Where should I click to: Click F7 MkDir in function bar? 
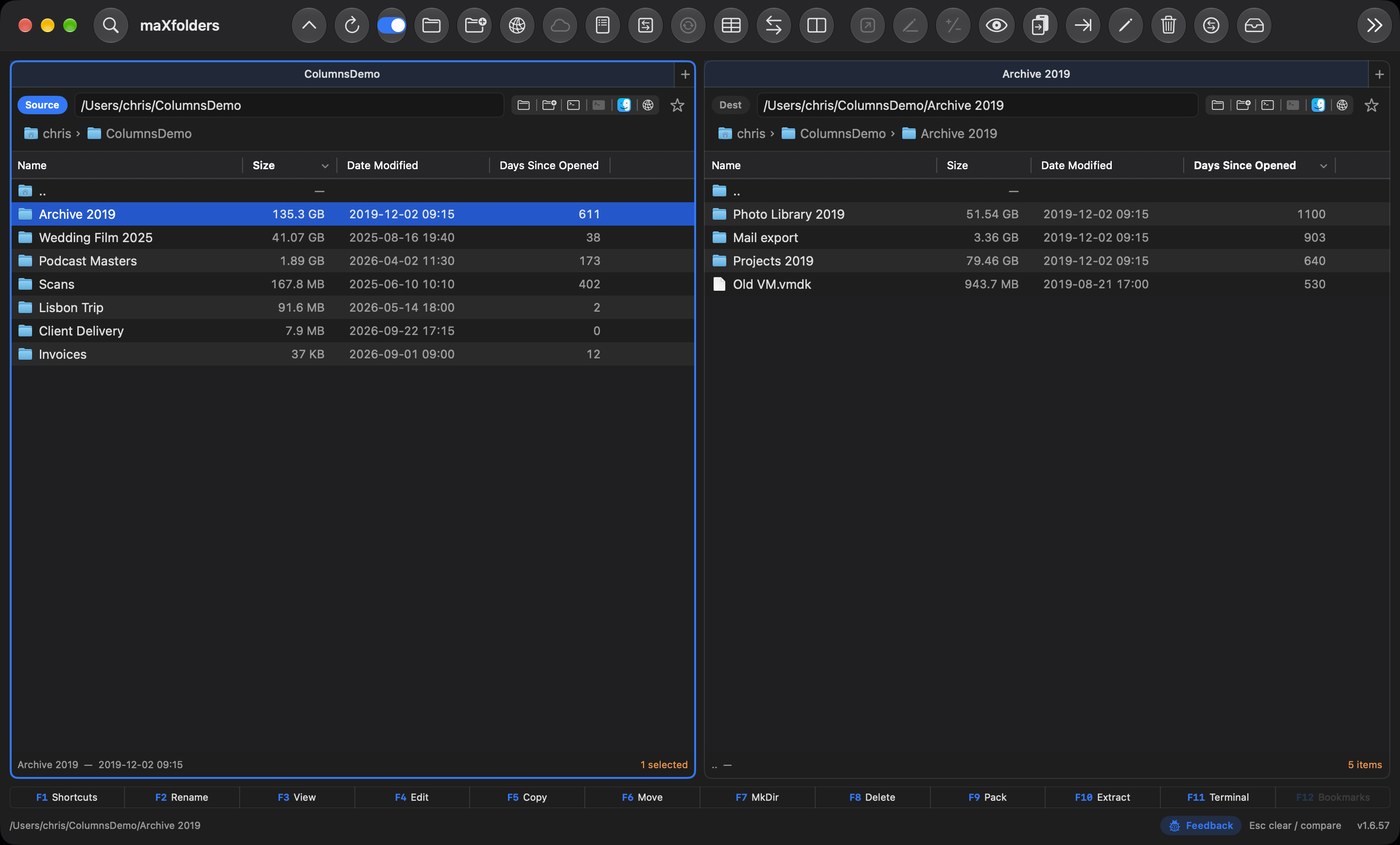coord(757,797)
